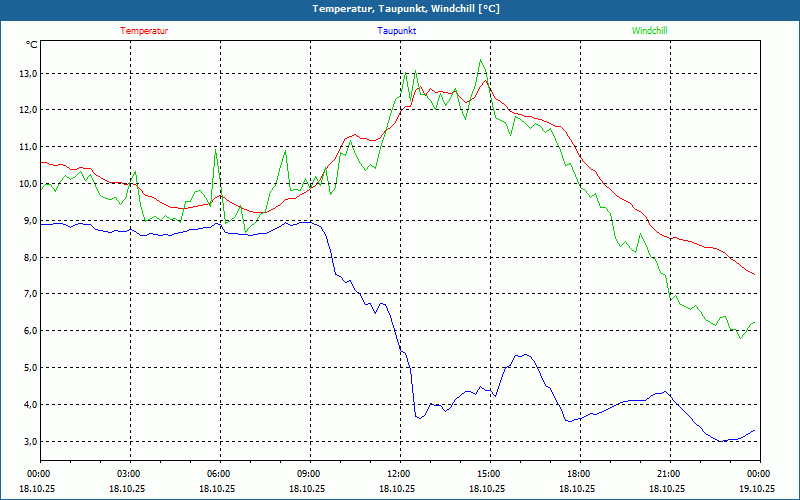Pick the 12:00 time marker

(x=398, y=474)
